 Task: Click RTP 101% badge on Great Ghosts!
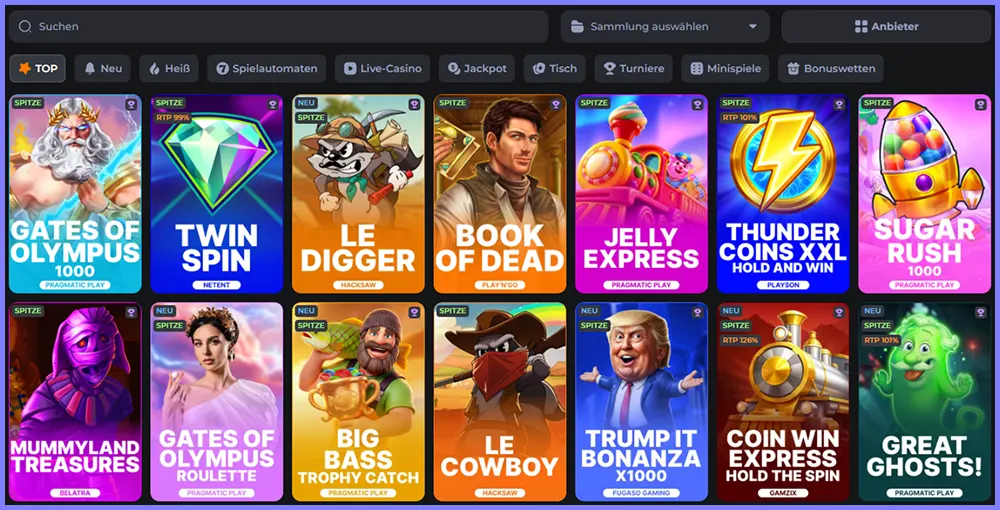880,340
